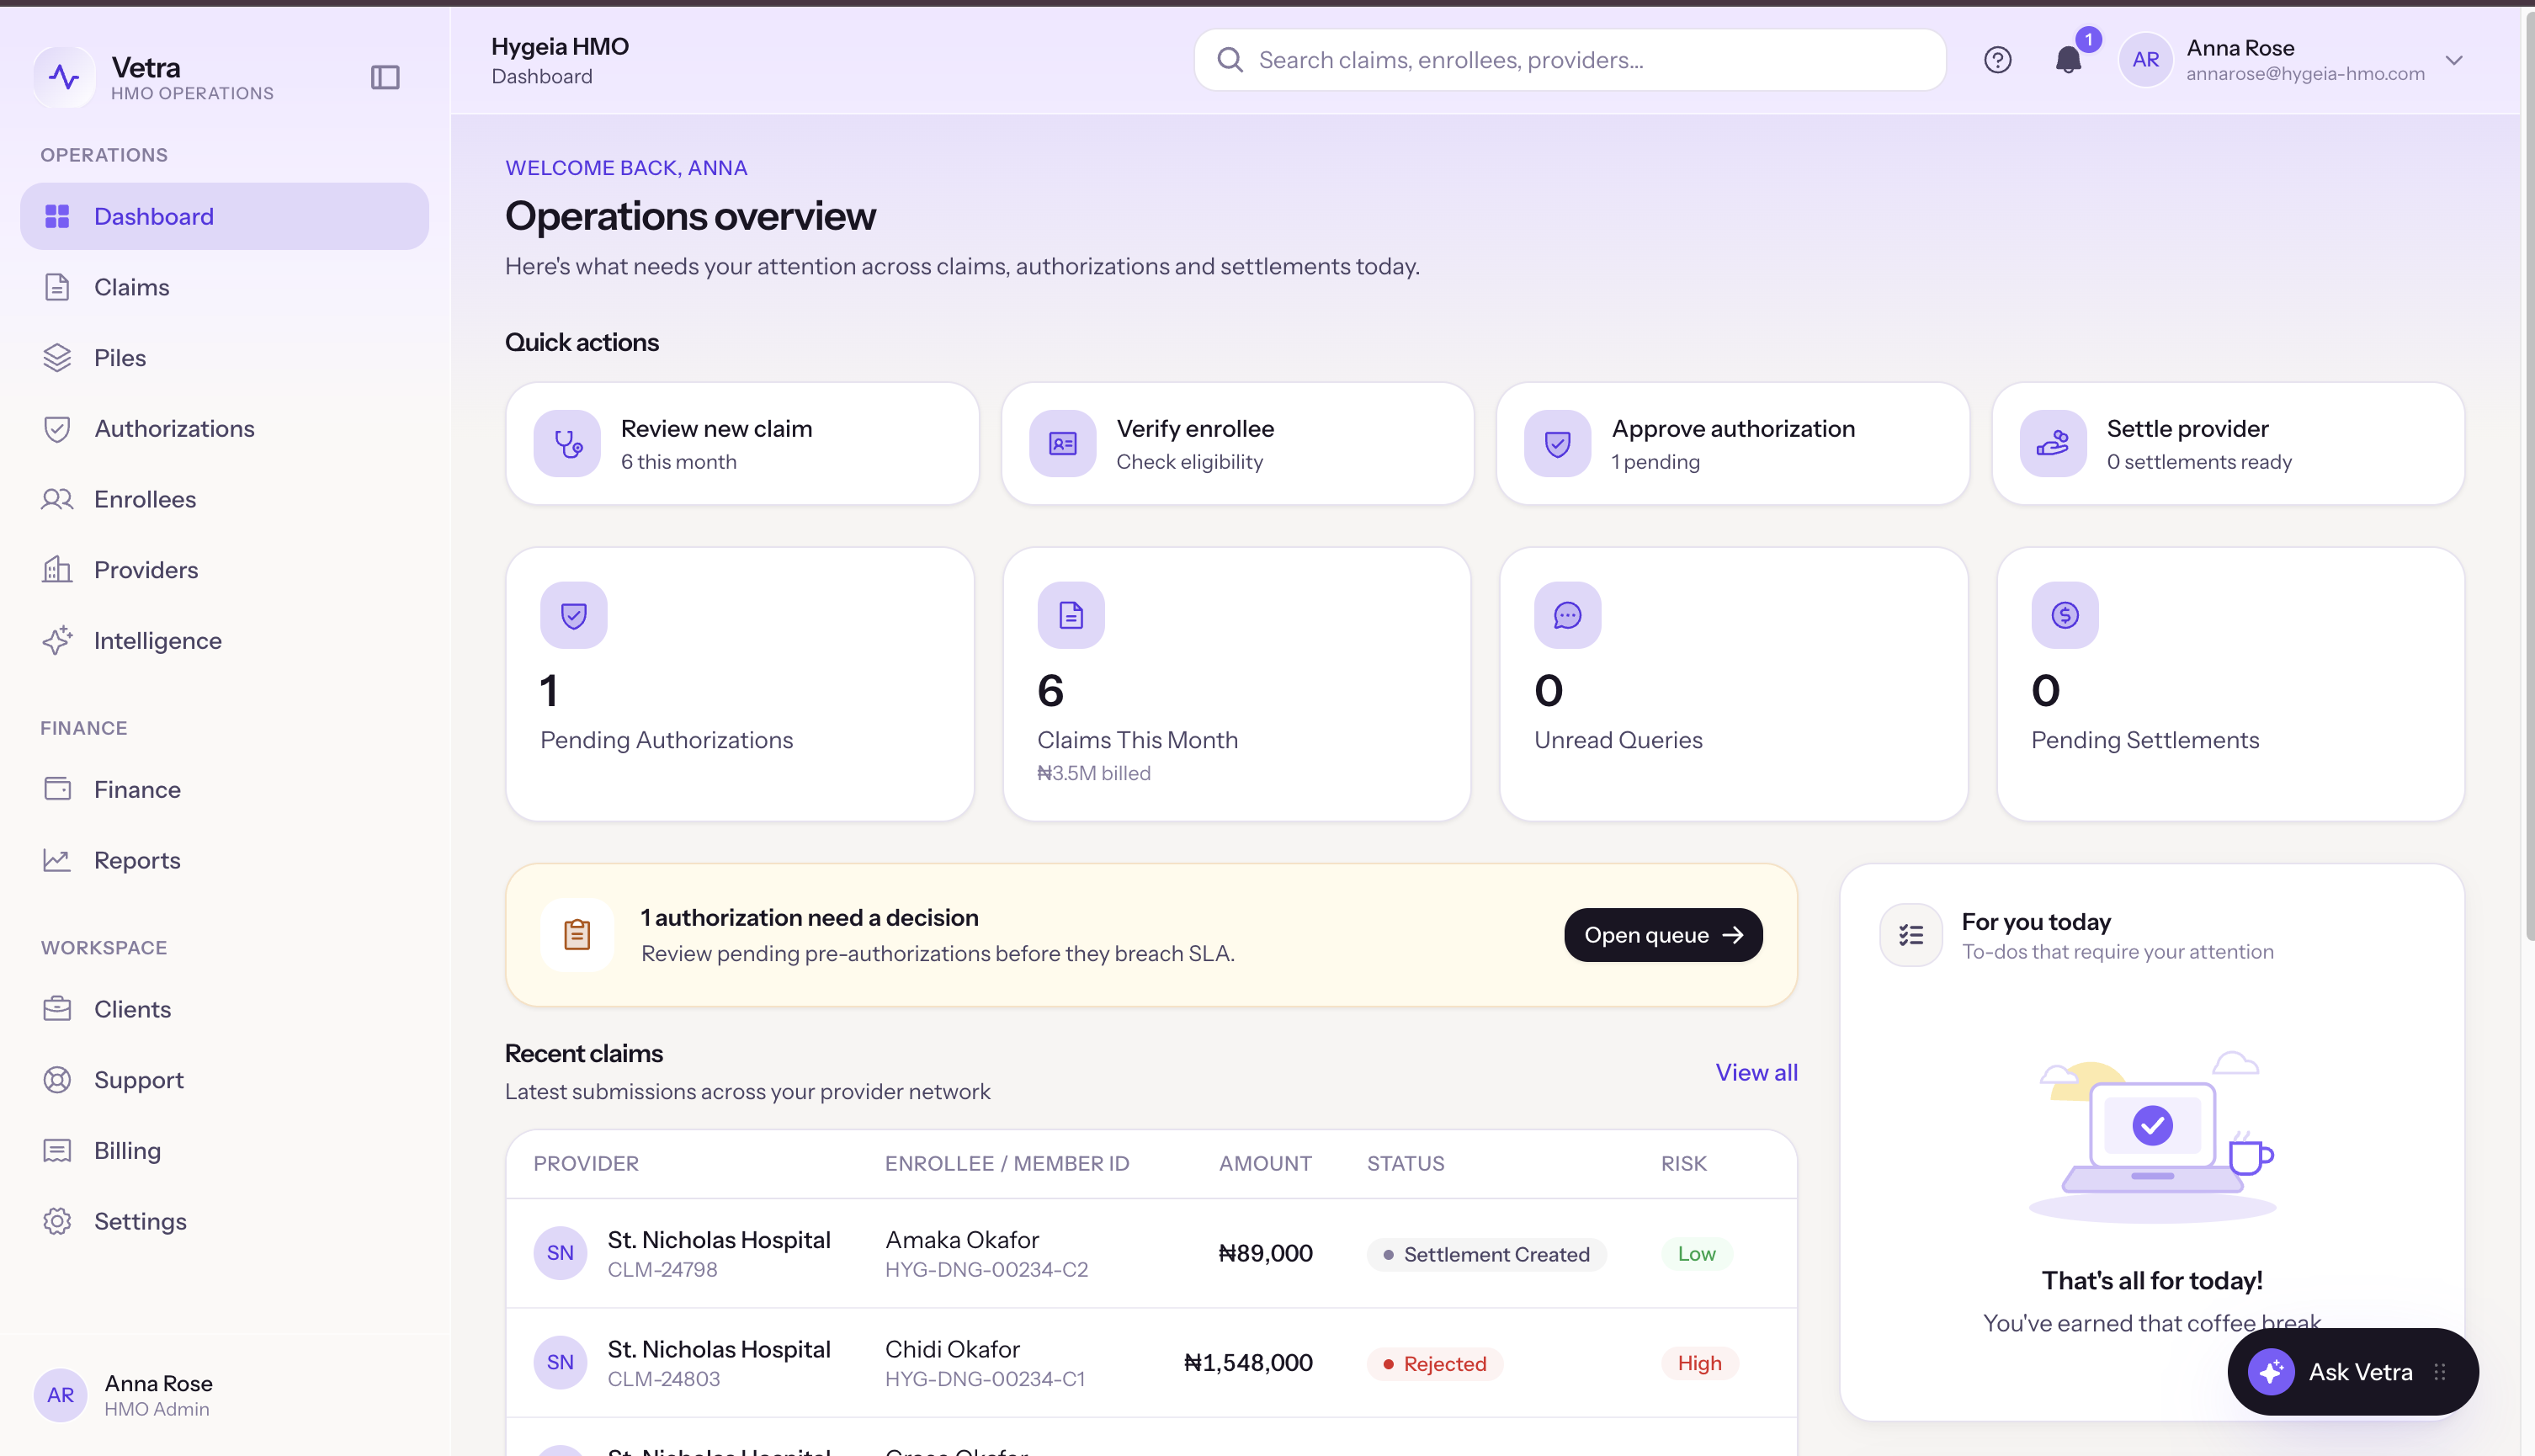Click enrollee name Amaka Okafor
Viewport: 2535px width, 1456px height.
962,1240
